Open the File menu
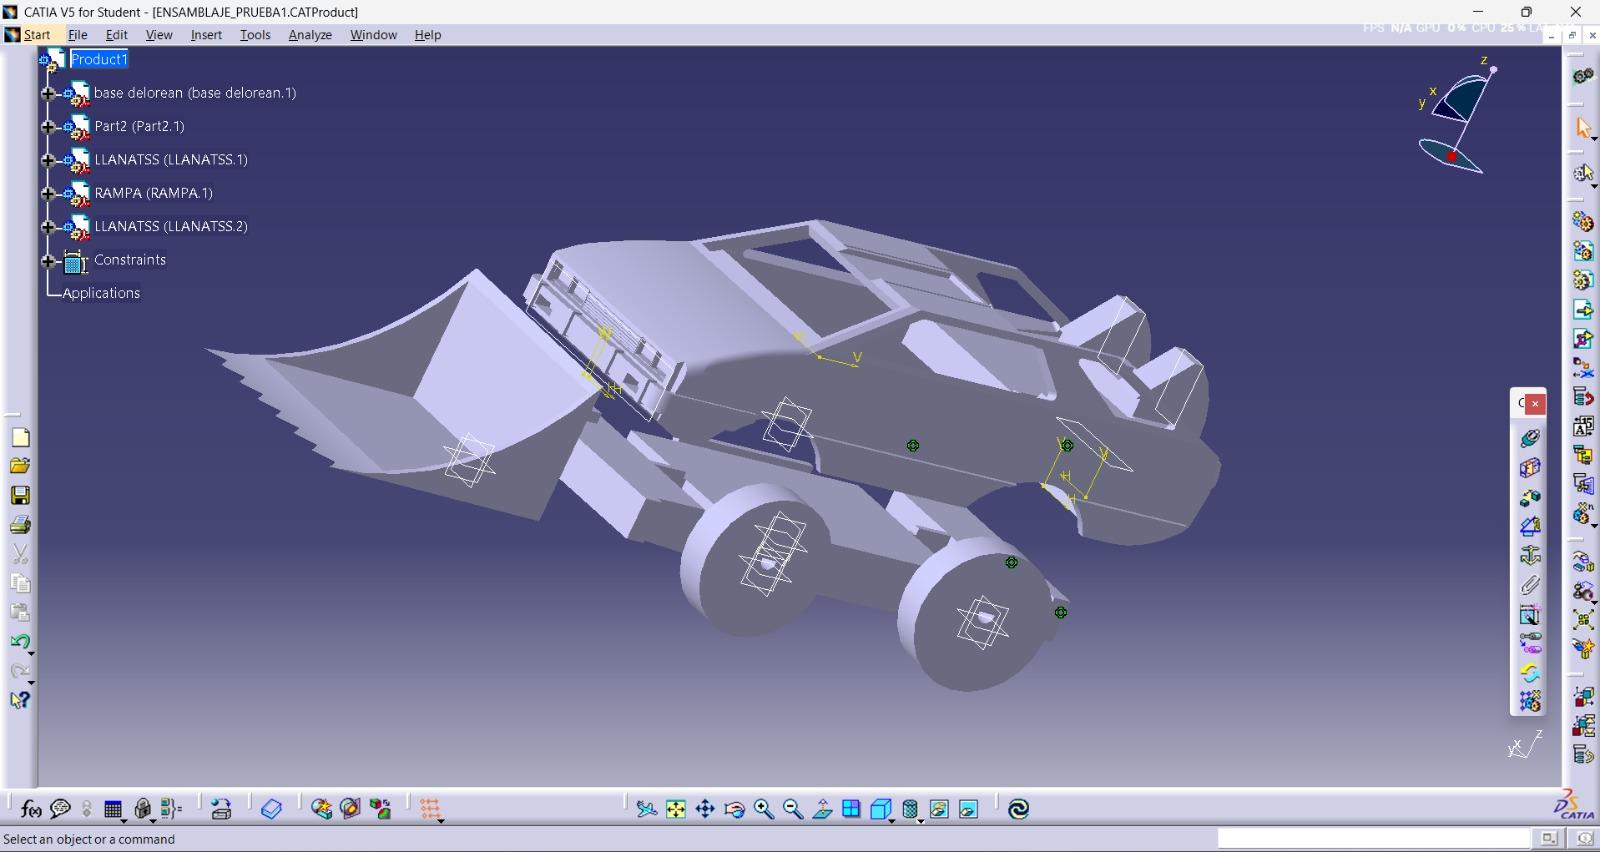The image size is (1600, 852). tap(77, 35)
